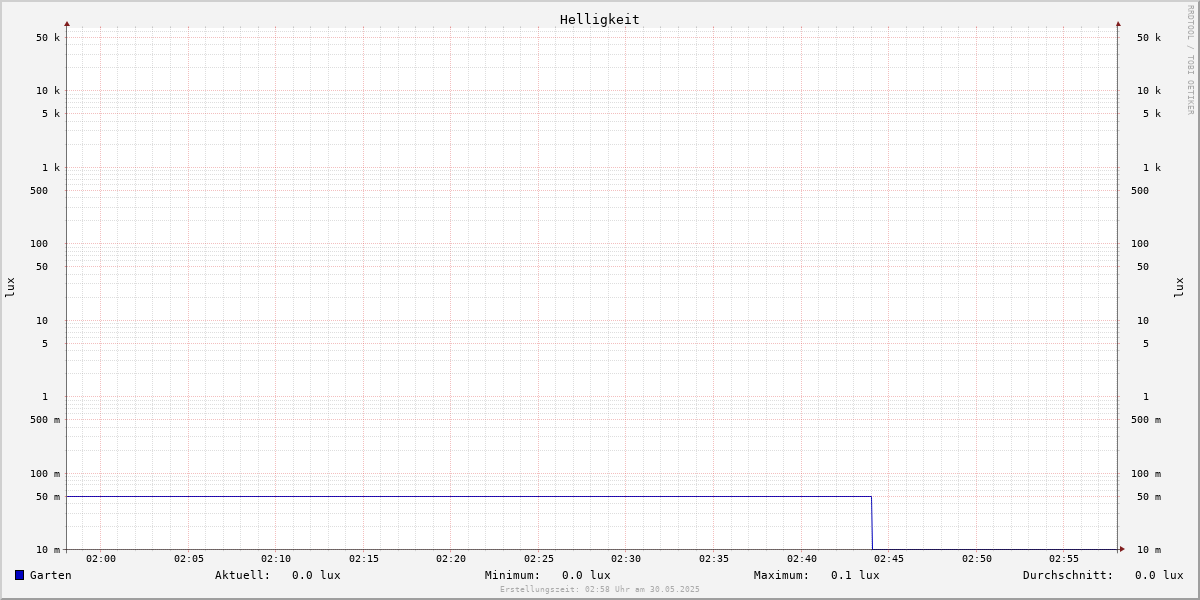This screenshot has height=600, width=1200.
Task: Click the 02:00 time axis label
Action: [x=101, y=559]
